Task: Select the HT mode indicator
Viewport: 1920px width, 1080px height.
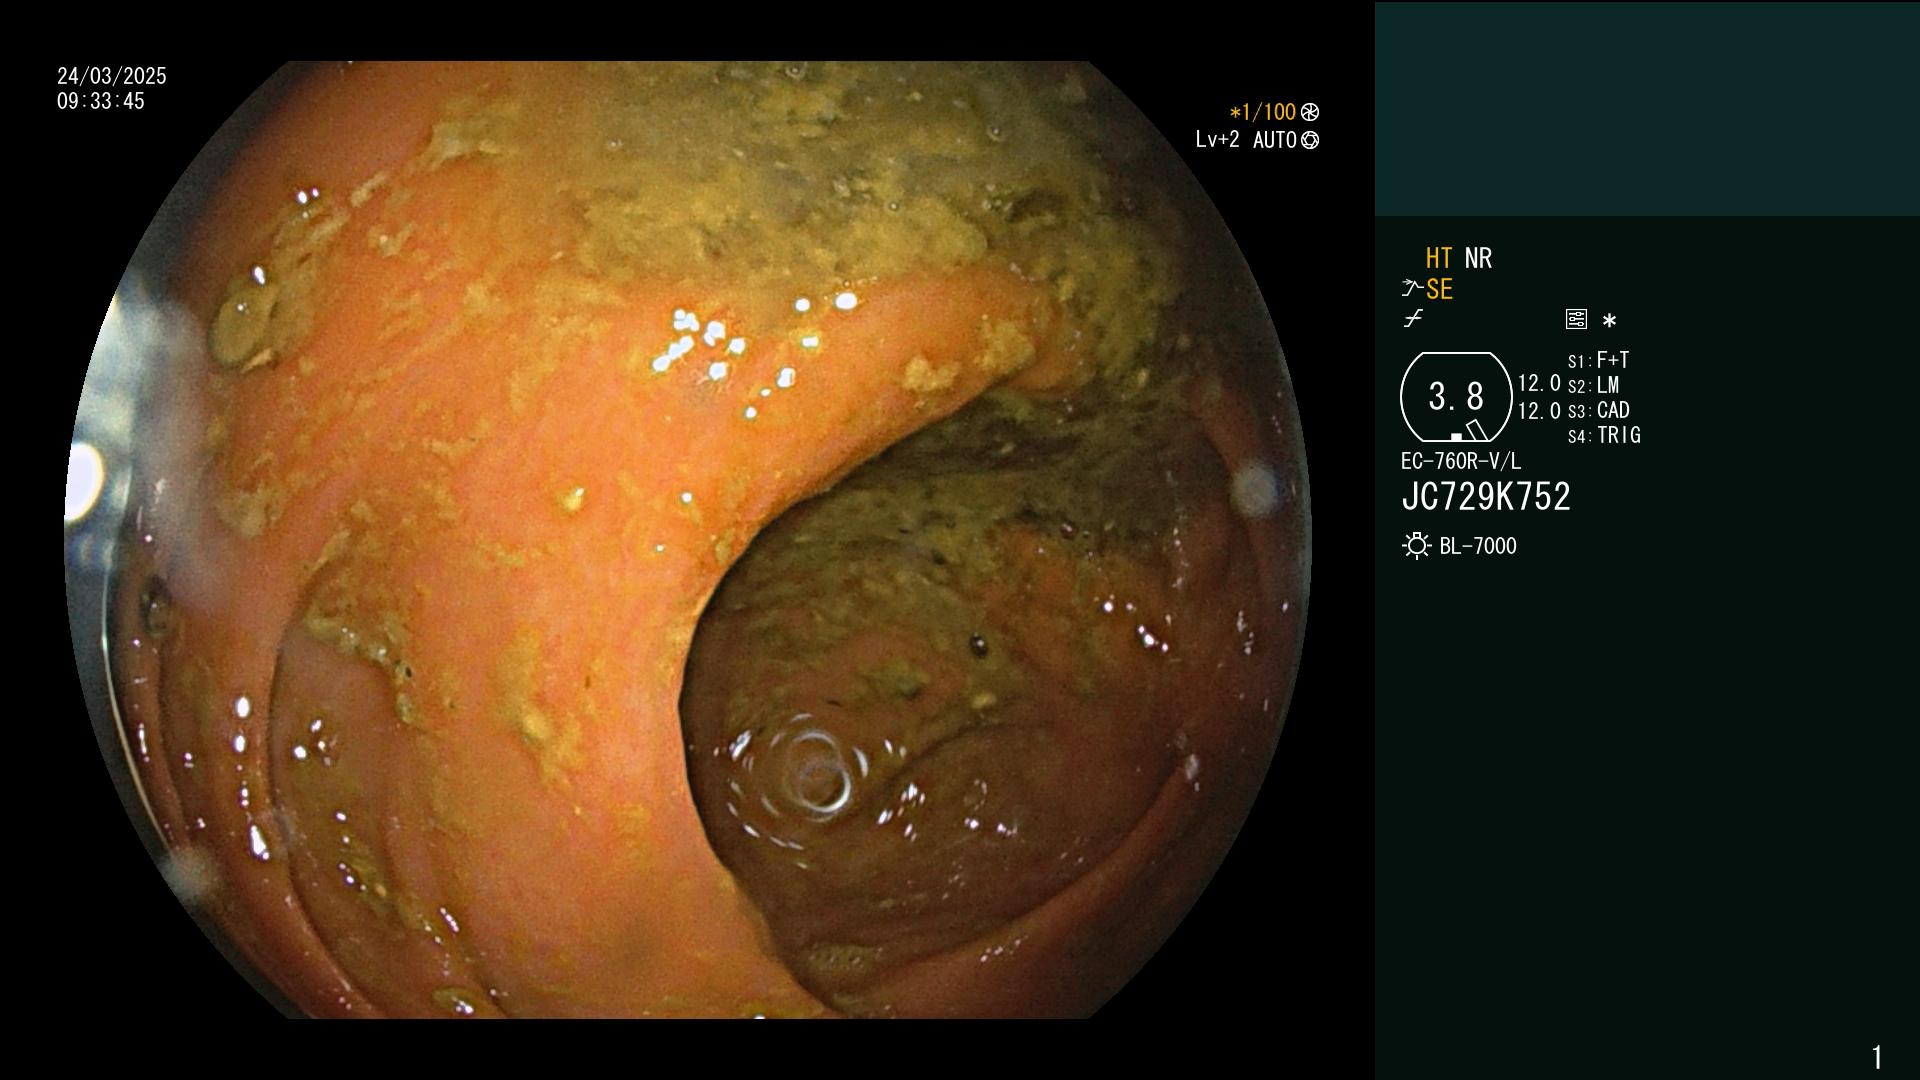Action: click(x=1439, y=258)
